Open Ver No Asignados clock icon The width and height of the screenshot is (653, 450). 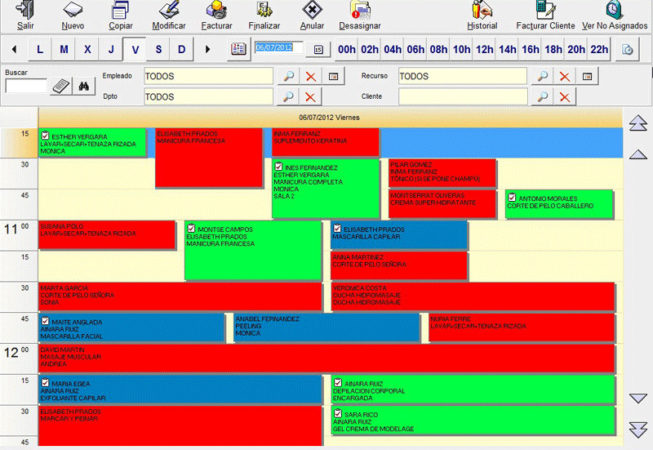point(614,10)
